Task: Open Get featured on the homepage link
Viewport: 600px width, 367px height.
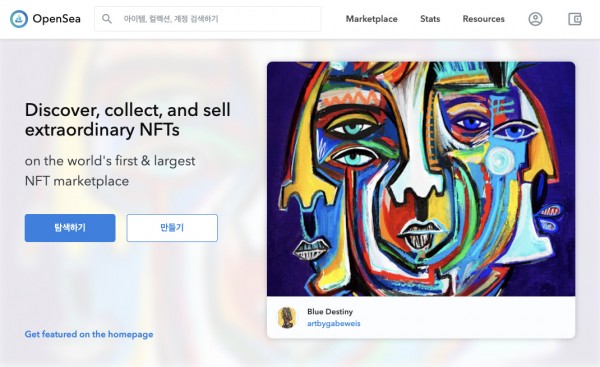Action: coord(89,334)
